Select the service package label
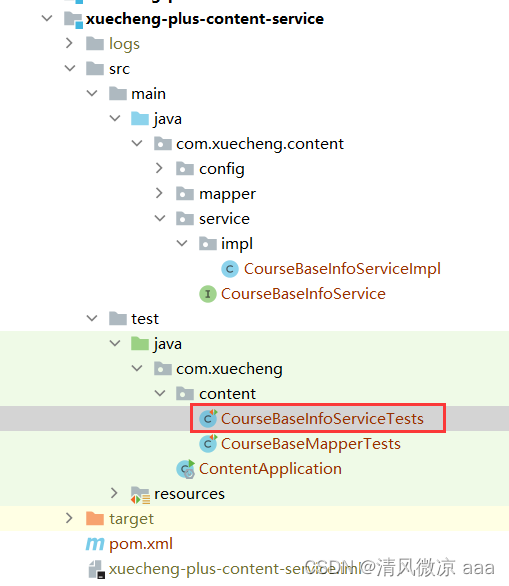 pos(224,219)
